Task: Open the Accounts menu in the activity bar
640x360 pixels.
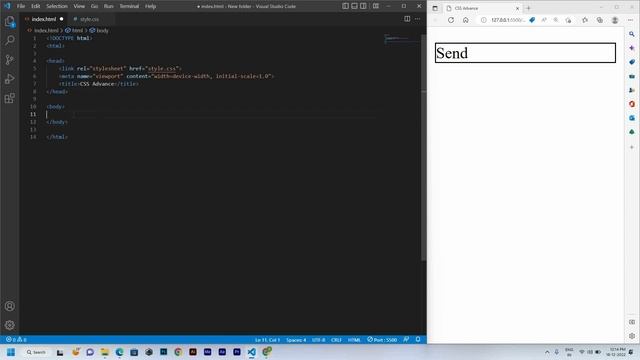Action: 10,306
